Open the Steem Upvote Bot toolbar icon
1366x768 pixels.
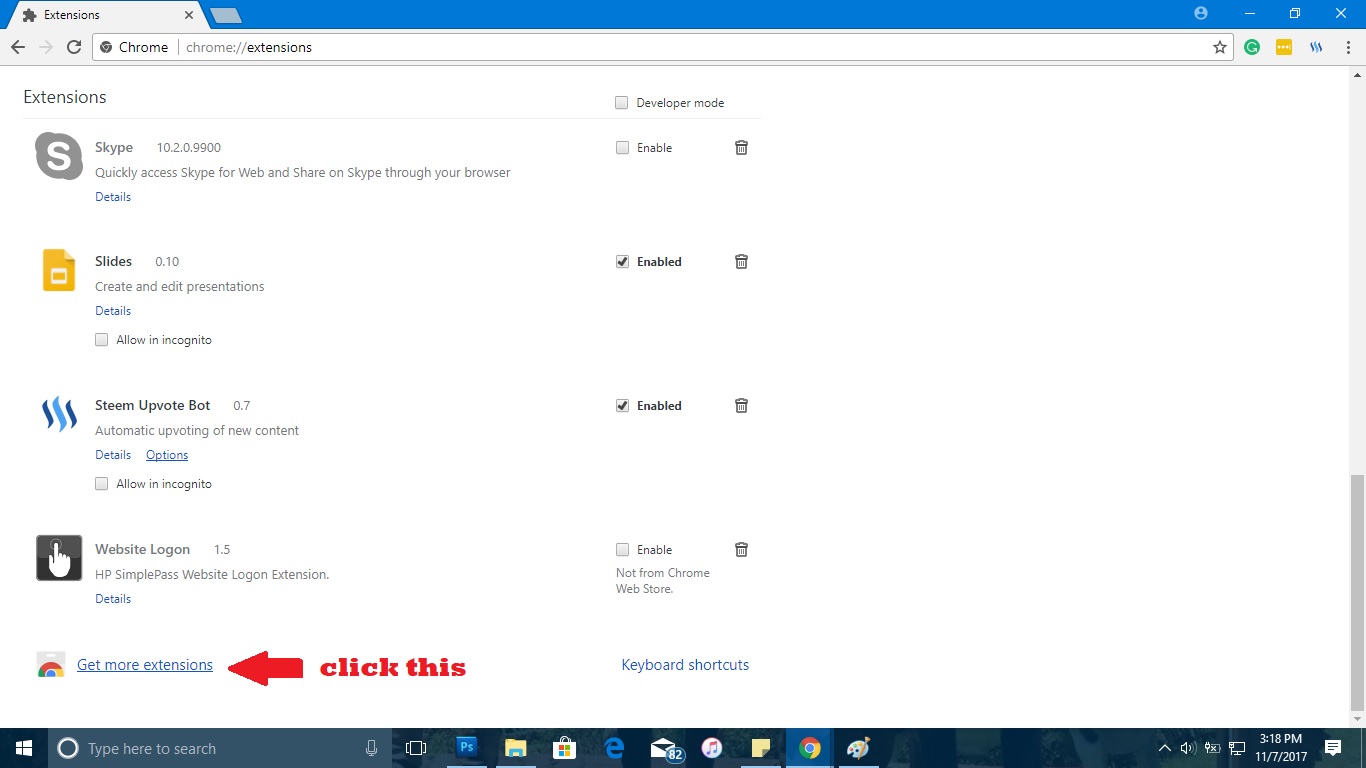point(1316,47)
